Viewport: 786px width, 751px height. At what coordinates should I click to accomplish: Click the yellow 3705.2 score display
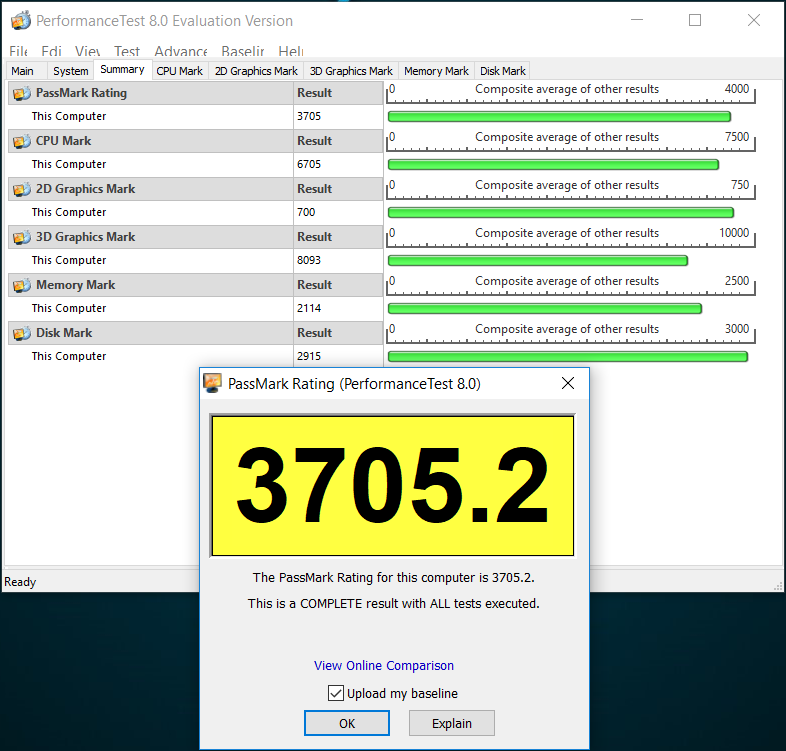(x=392, y=485)
